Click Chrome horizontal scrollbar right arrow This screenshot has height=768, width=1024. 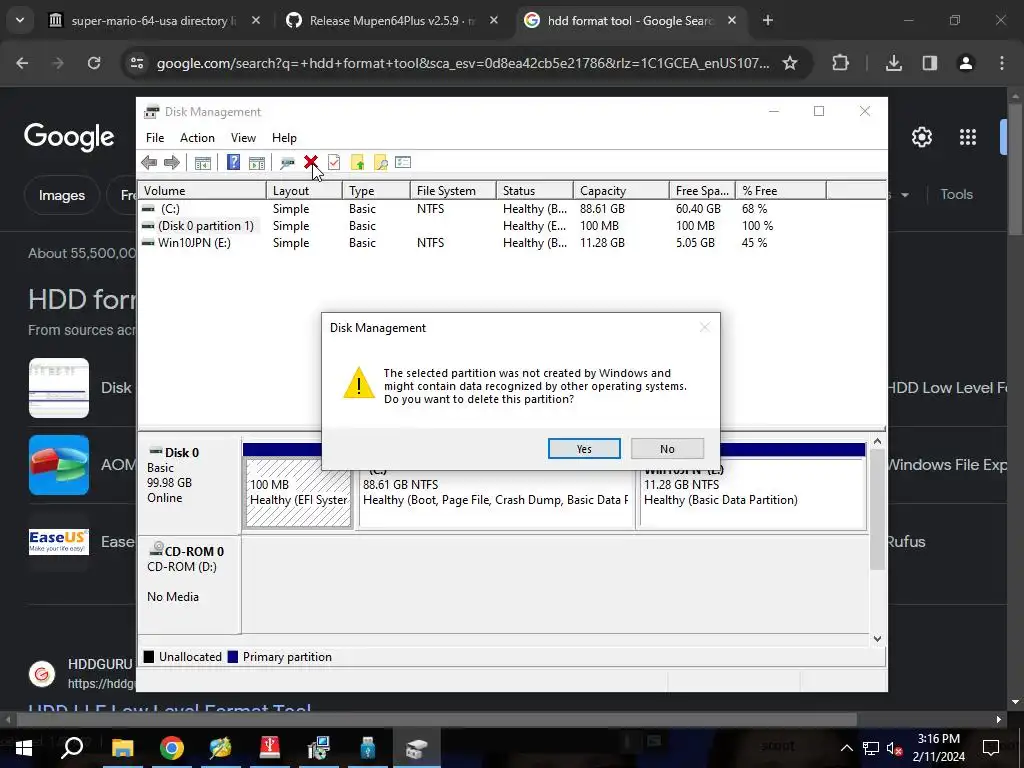coord(999,720)
